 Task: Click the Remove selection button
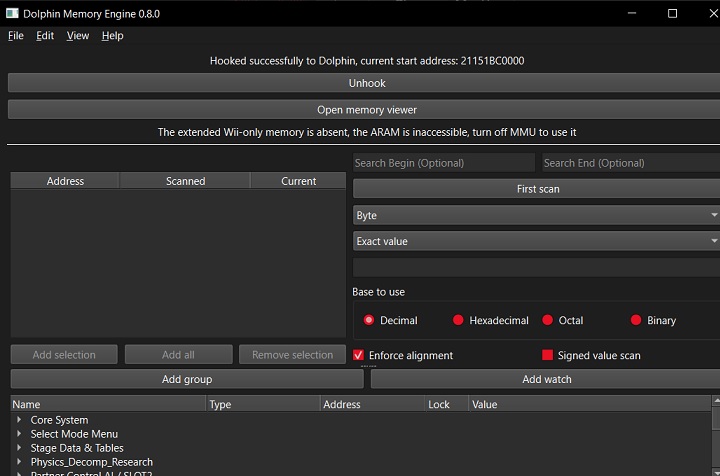pos(292,354)
